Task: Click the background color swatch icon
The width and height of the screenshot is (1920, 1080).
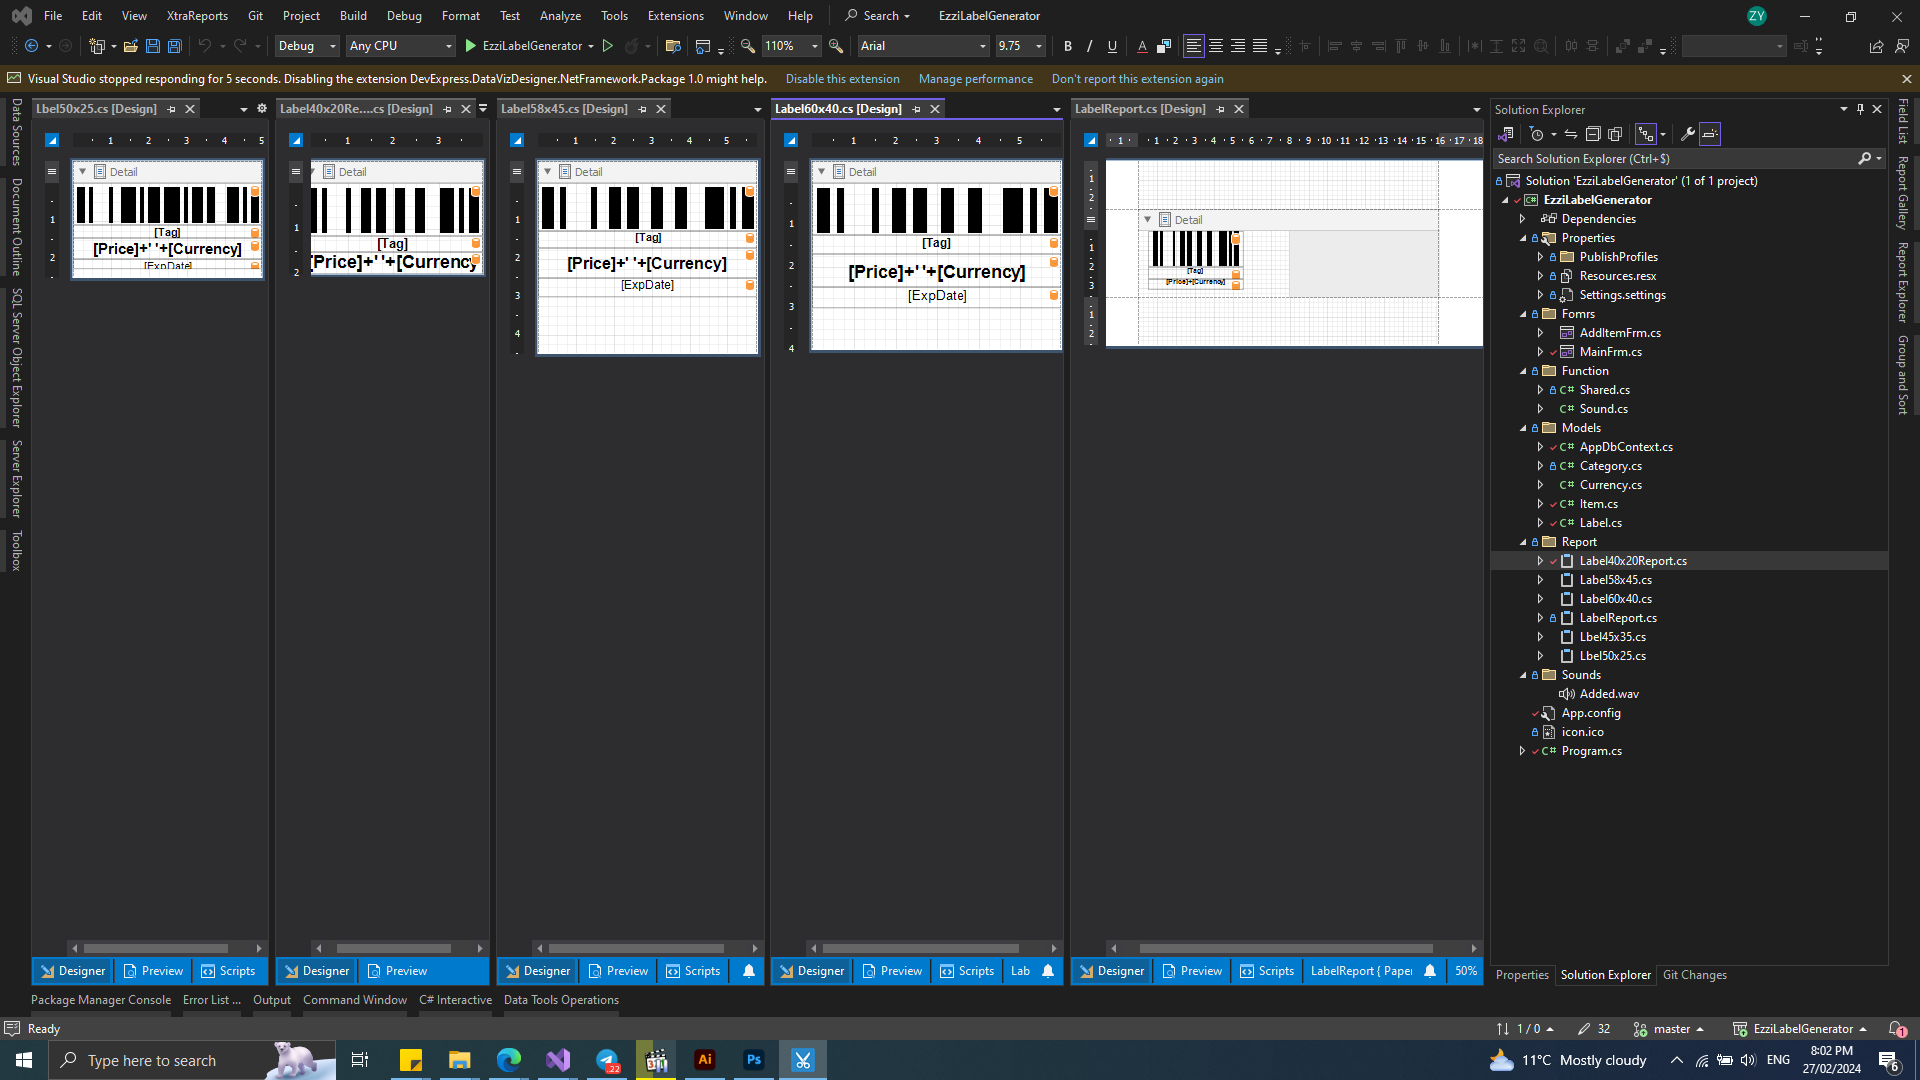Action: pyautogui.click(x=1164, y=46)
